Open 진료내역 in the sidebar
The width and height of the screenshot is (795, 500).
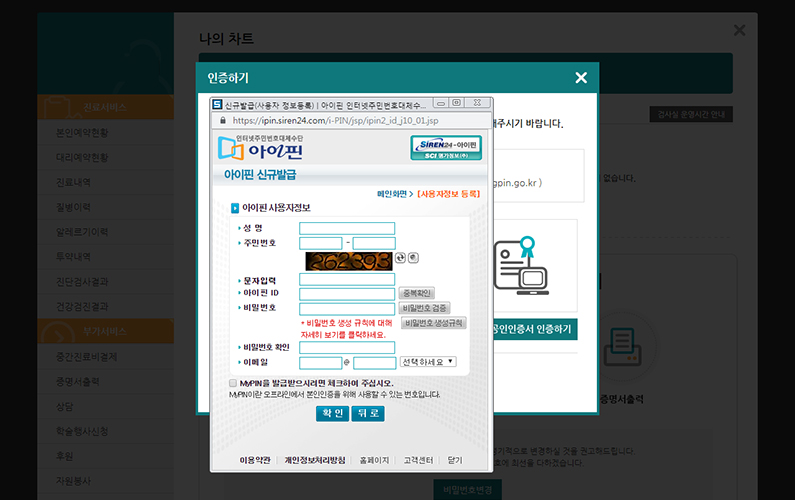point(105,182)
